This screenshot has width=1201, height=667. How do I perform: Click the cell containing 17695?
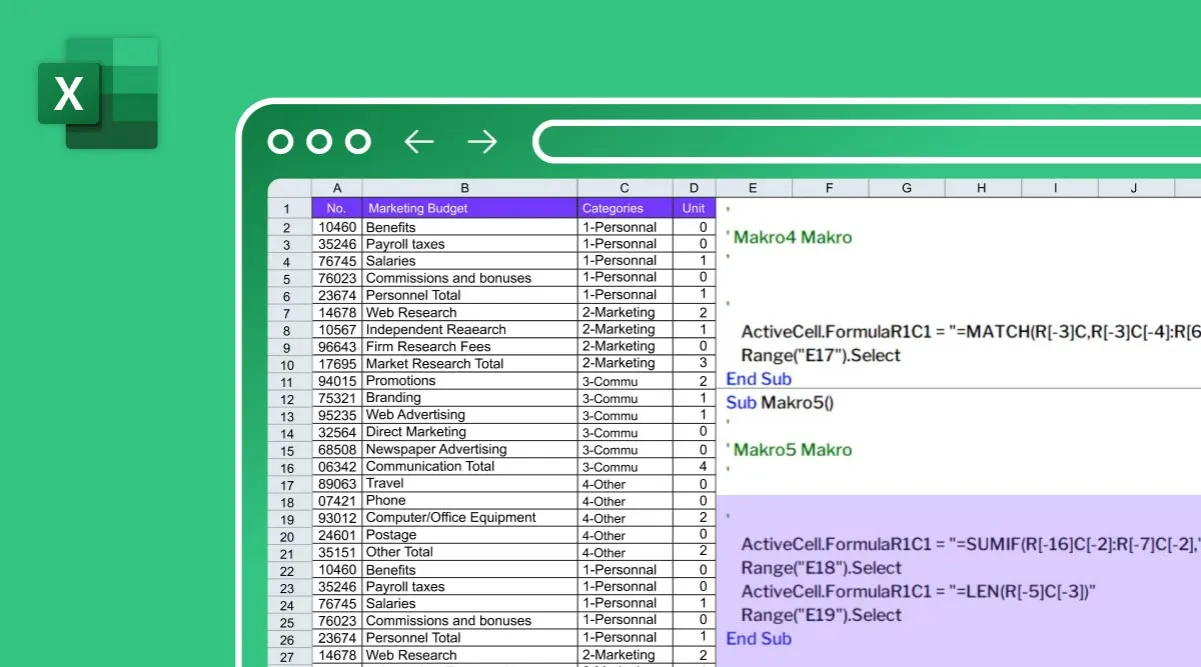tap(337, 363)
